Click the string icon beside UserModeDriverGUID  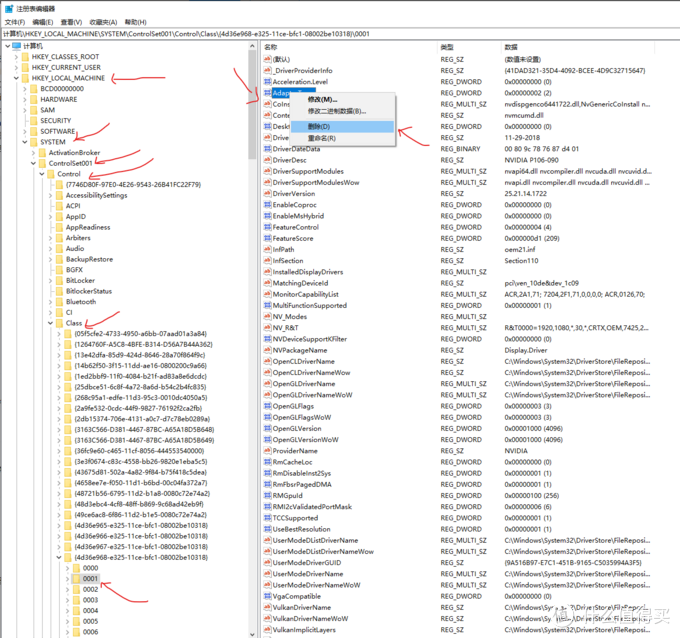pyautogui.click(x=268, y=563)
